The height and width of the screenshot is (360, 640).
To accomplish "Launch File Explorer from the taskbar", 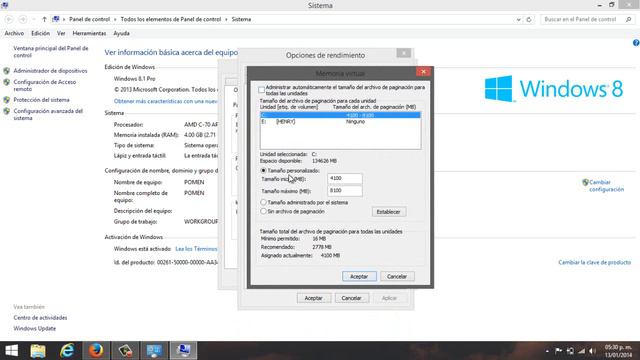I will coord(38,351).
